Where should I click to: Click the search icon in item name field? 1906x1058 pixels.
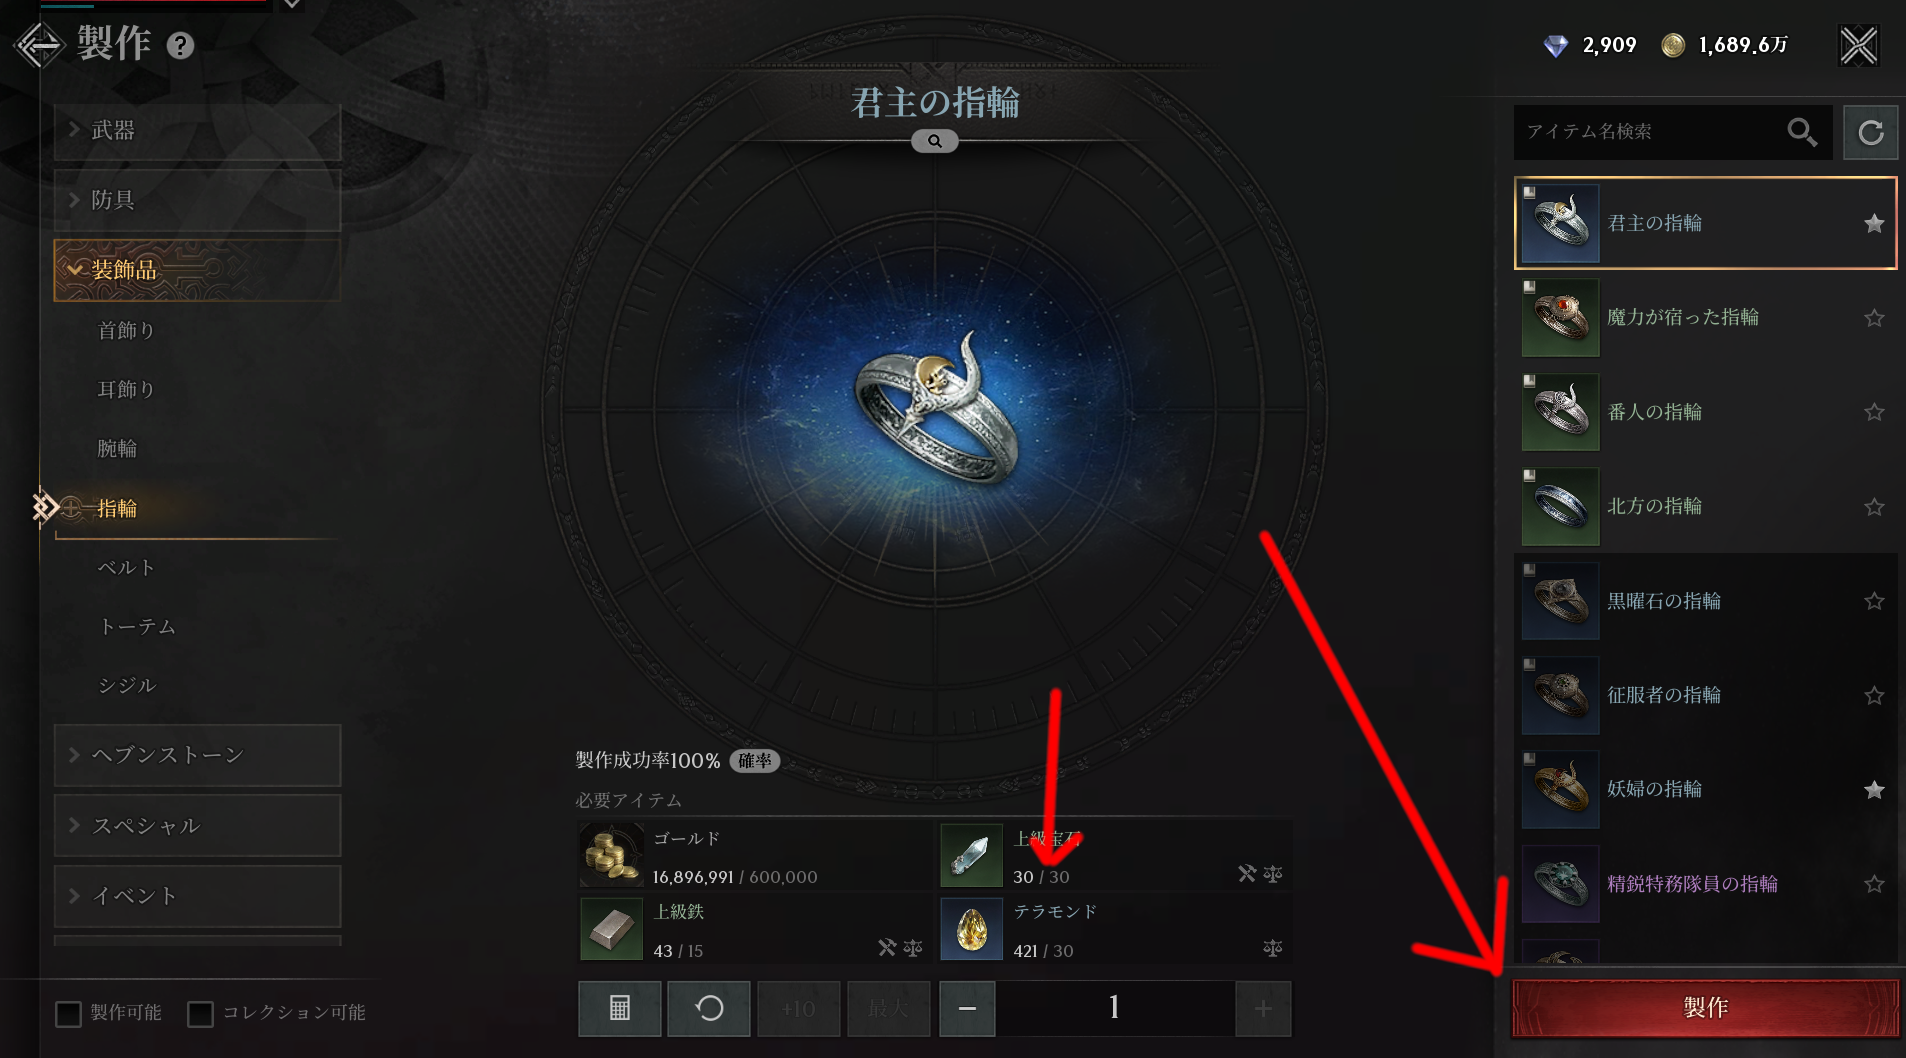coord(1802,132)
